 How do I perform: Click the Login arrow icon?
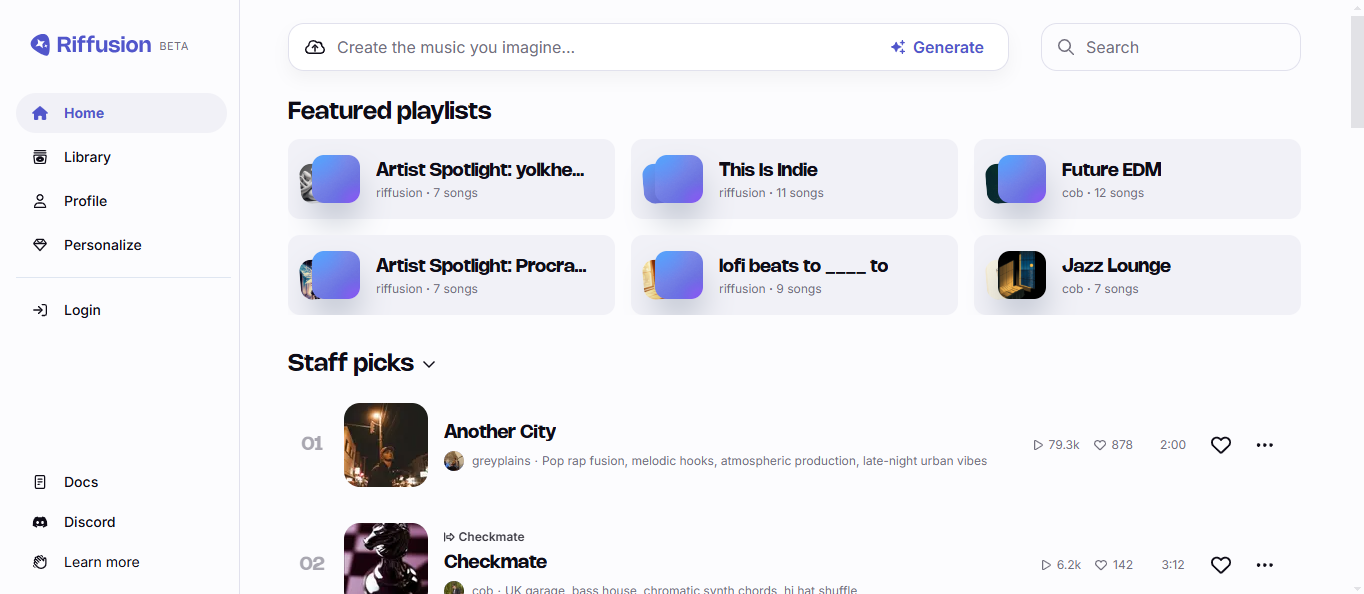pyautogui.click(x=40, y=310)
